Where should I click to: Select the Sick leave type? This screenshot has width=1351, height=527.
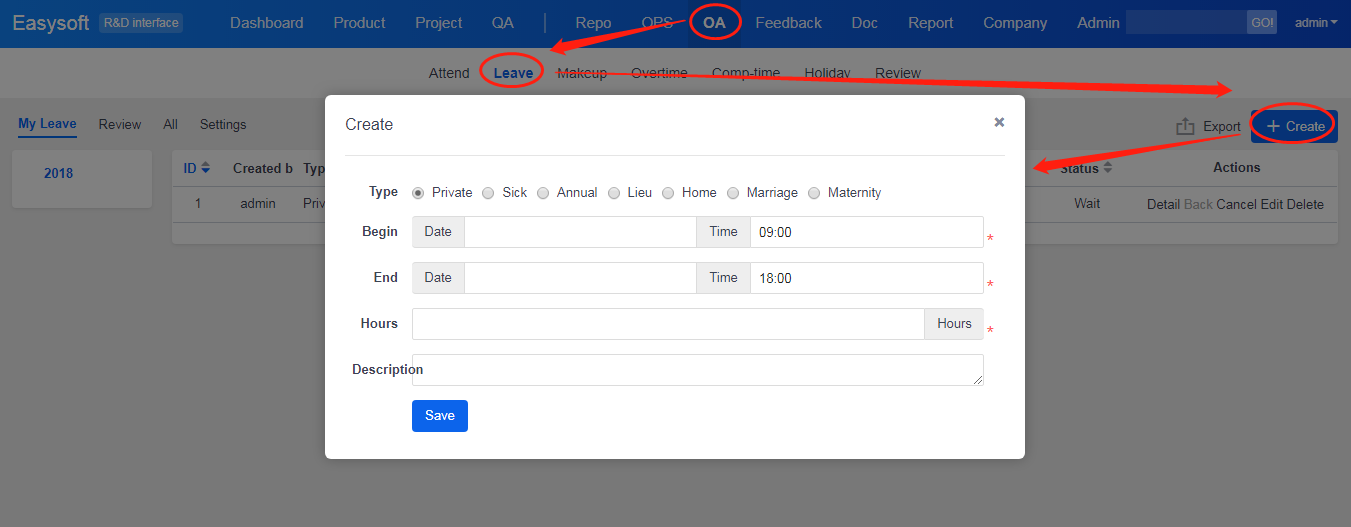pyautogui.click(x=488, y=193)
